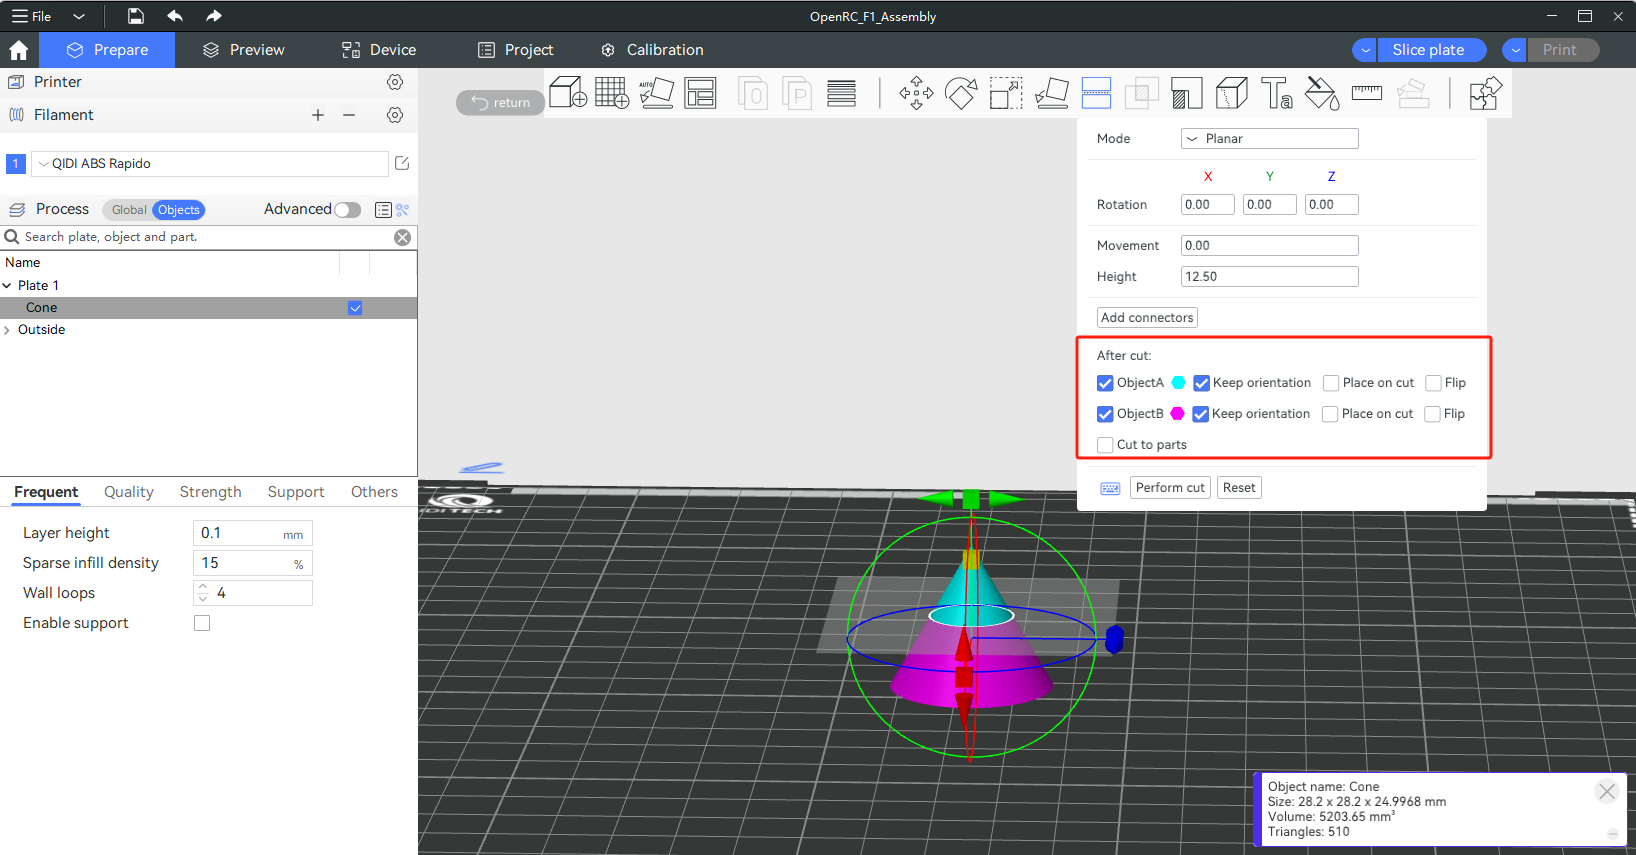This screenshot has height=855, width=1636.
Task: Uncheck the ObjectA checkbox
Action: (x=1105, y=383)
